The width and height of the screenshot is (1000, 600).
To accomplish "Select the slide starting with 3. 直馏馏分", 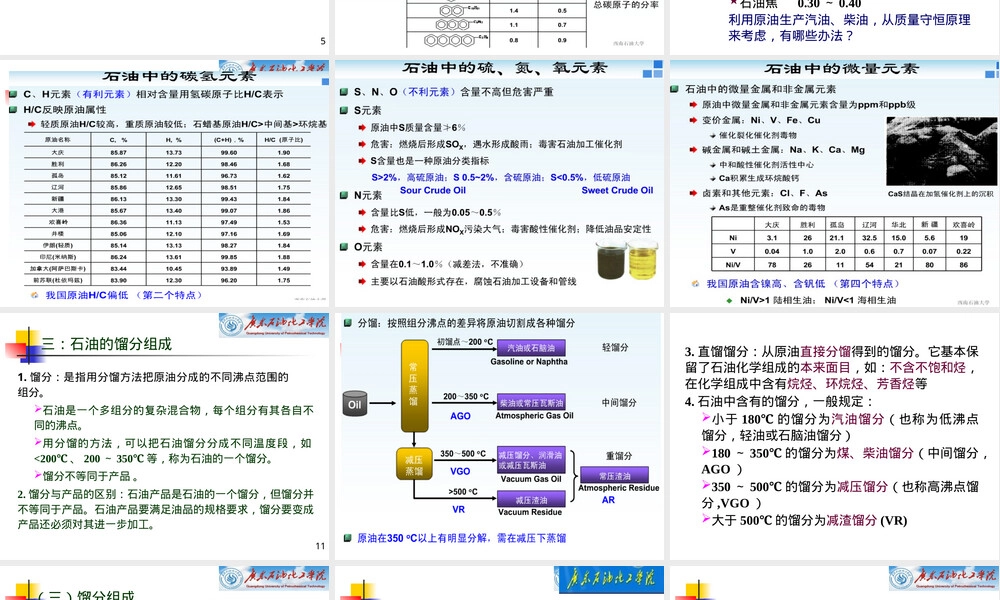I will click(835, 435).
